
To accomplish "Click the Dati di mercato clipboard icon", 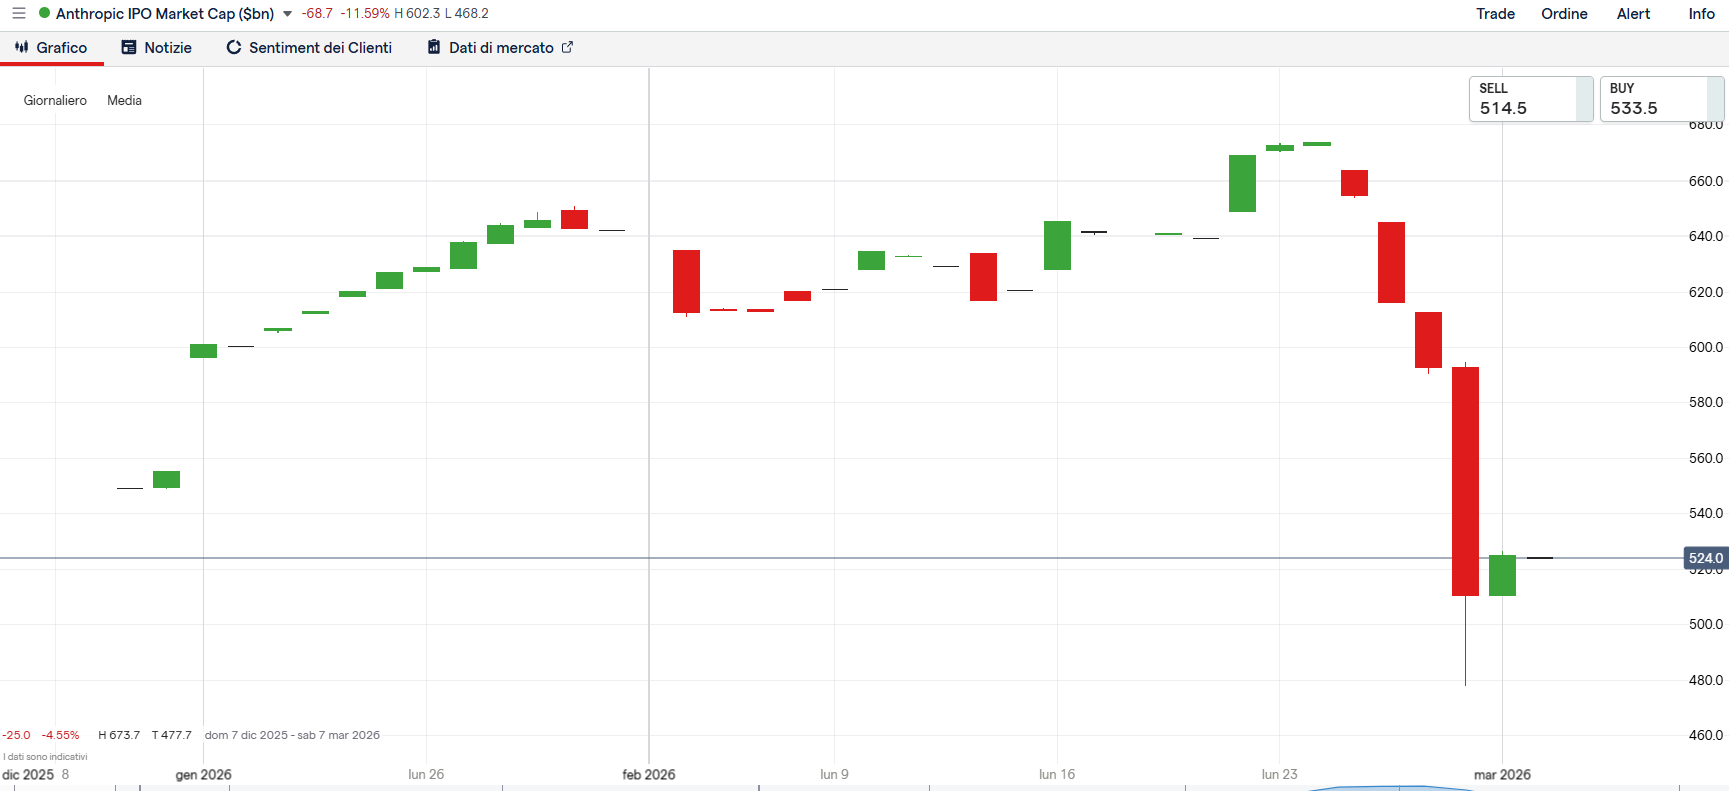I will click(x=434, y=47).
